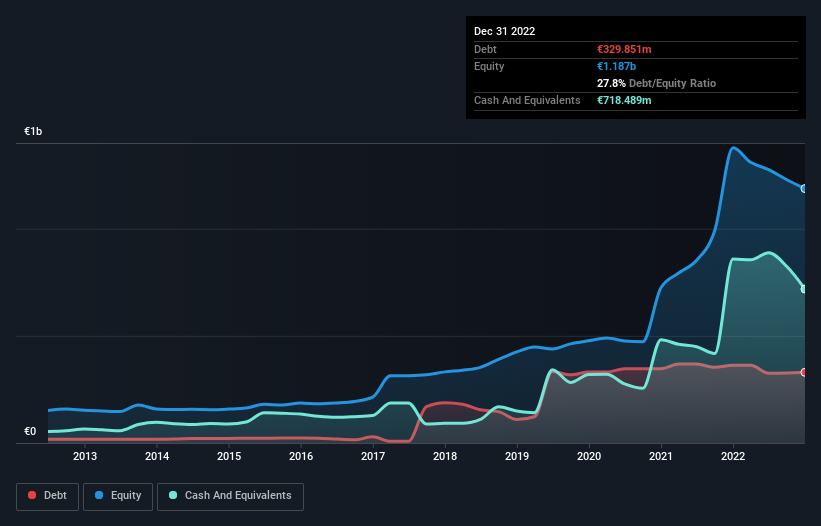Click the Debt label in tooltip
The width and height of the screenshot is (821, 526).
click(485, 49)
